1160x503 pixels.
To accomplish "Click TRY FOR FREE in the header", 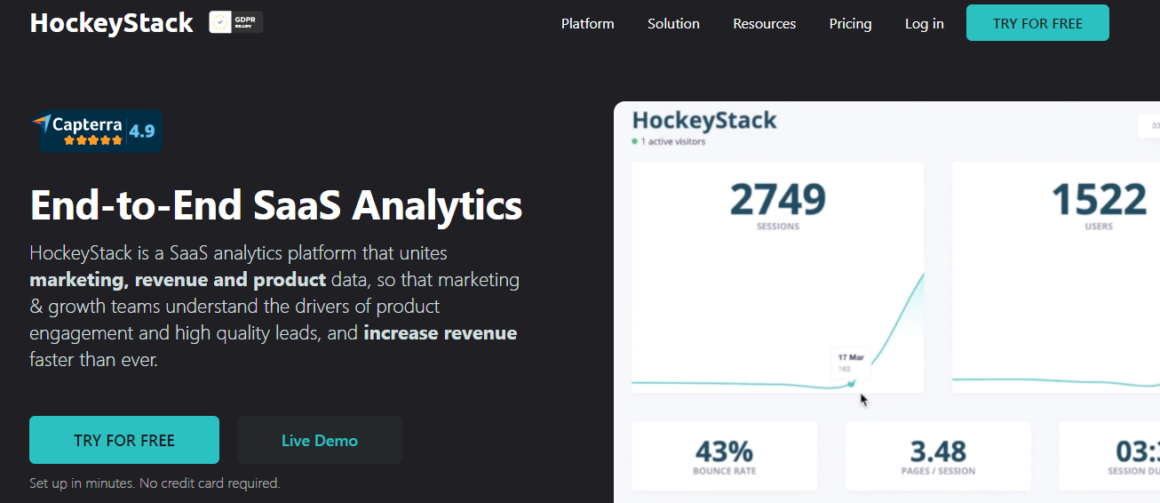I will (x=1037, y=23).
